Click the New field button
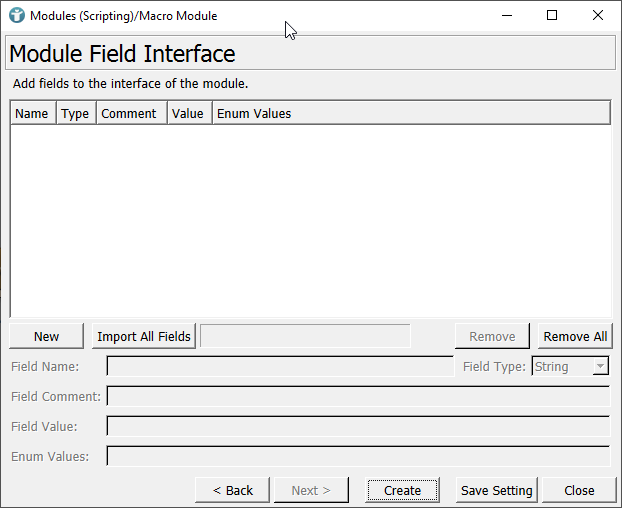 (46, 336)
